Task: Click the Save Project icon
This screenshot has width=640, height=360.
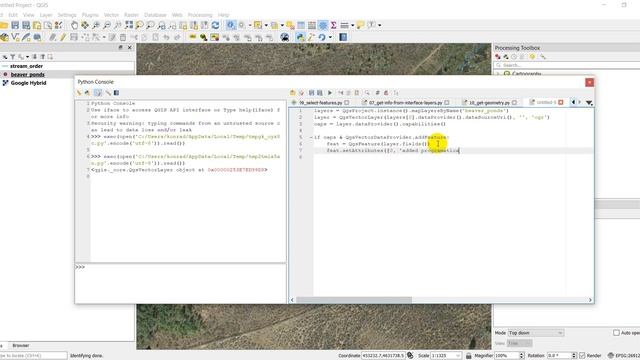Action: [x=15, y=25]
